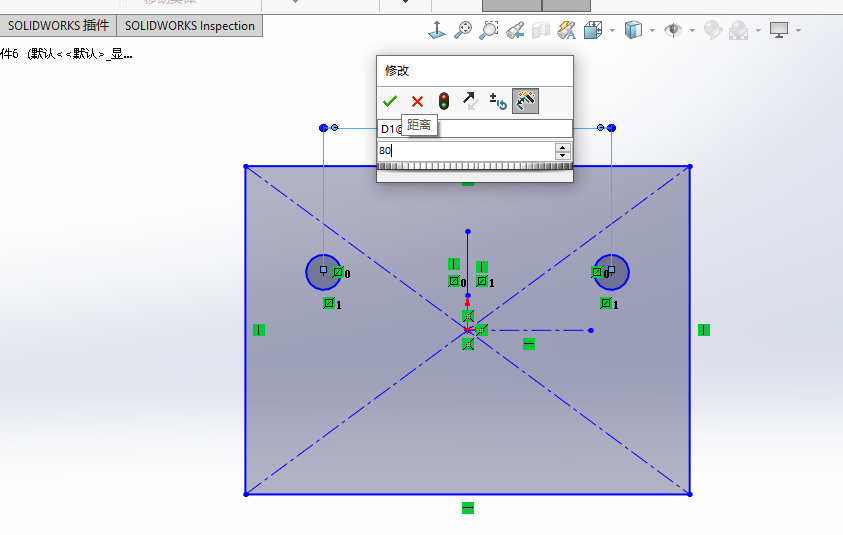
Task: Select the vertical relation icon on the right edge
Action: (x=704, y=330)
